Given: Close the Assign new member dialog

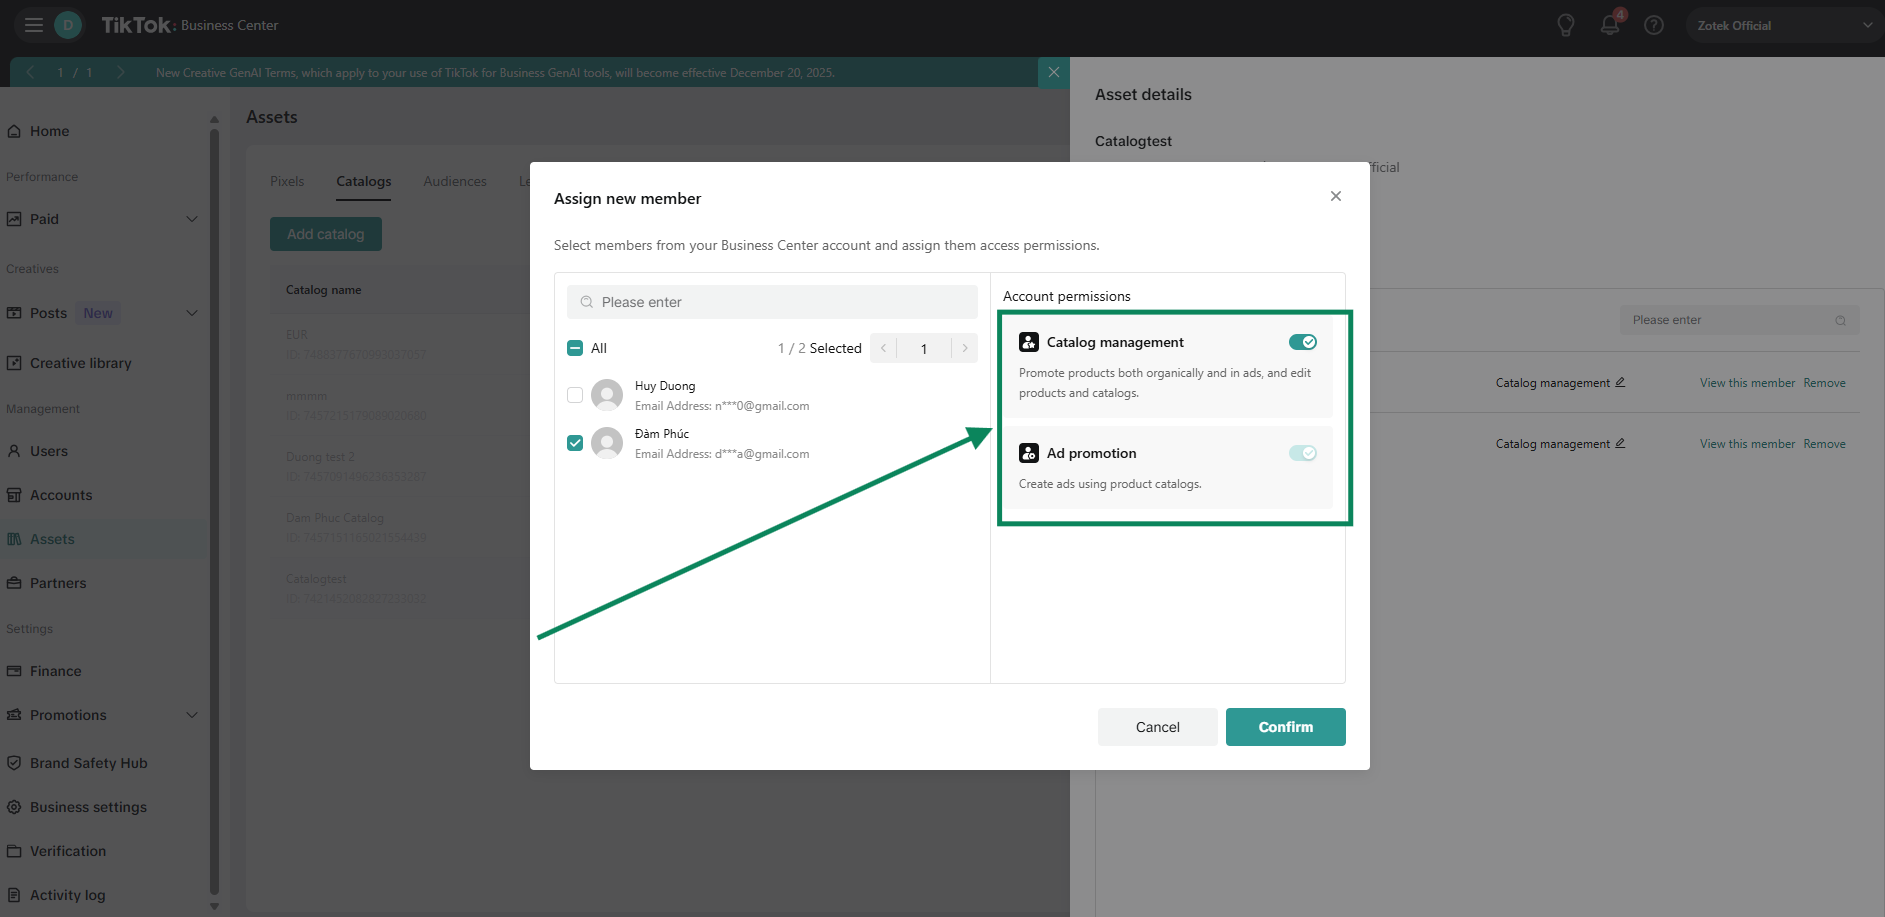Looking at the screenshot, I should point(1335,196).
